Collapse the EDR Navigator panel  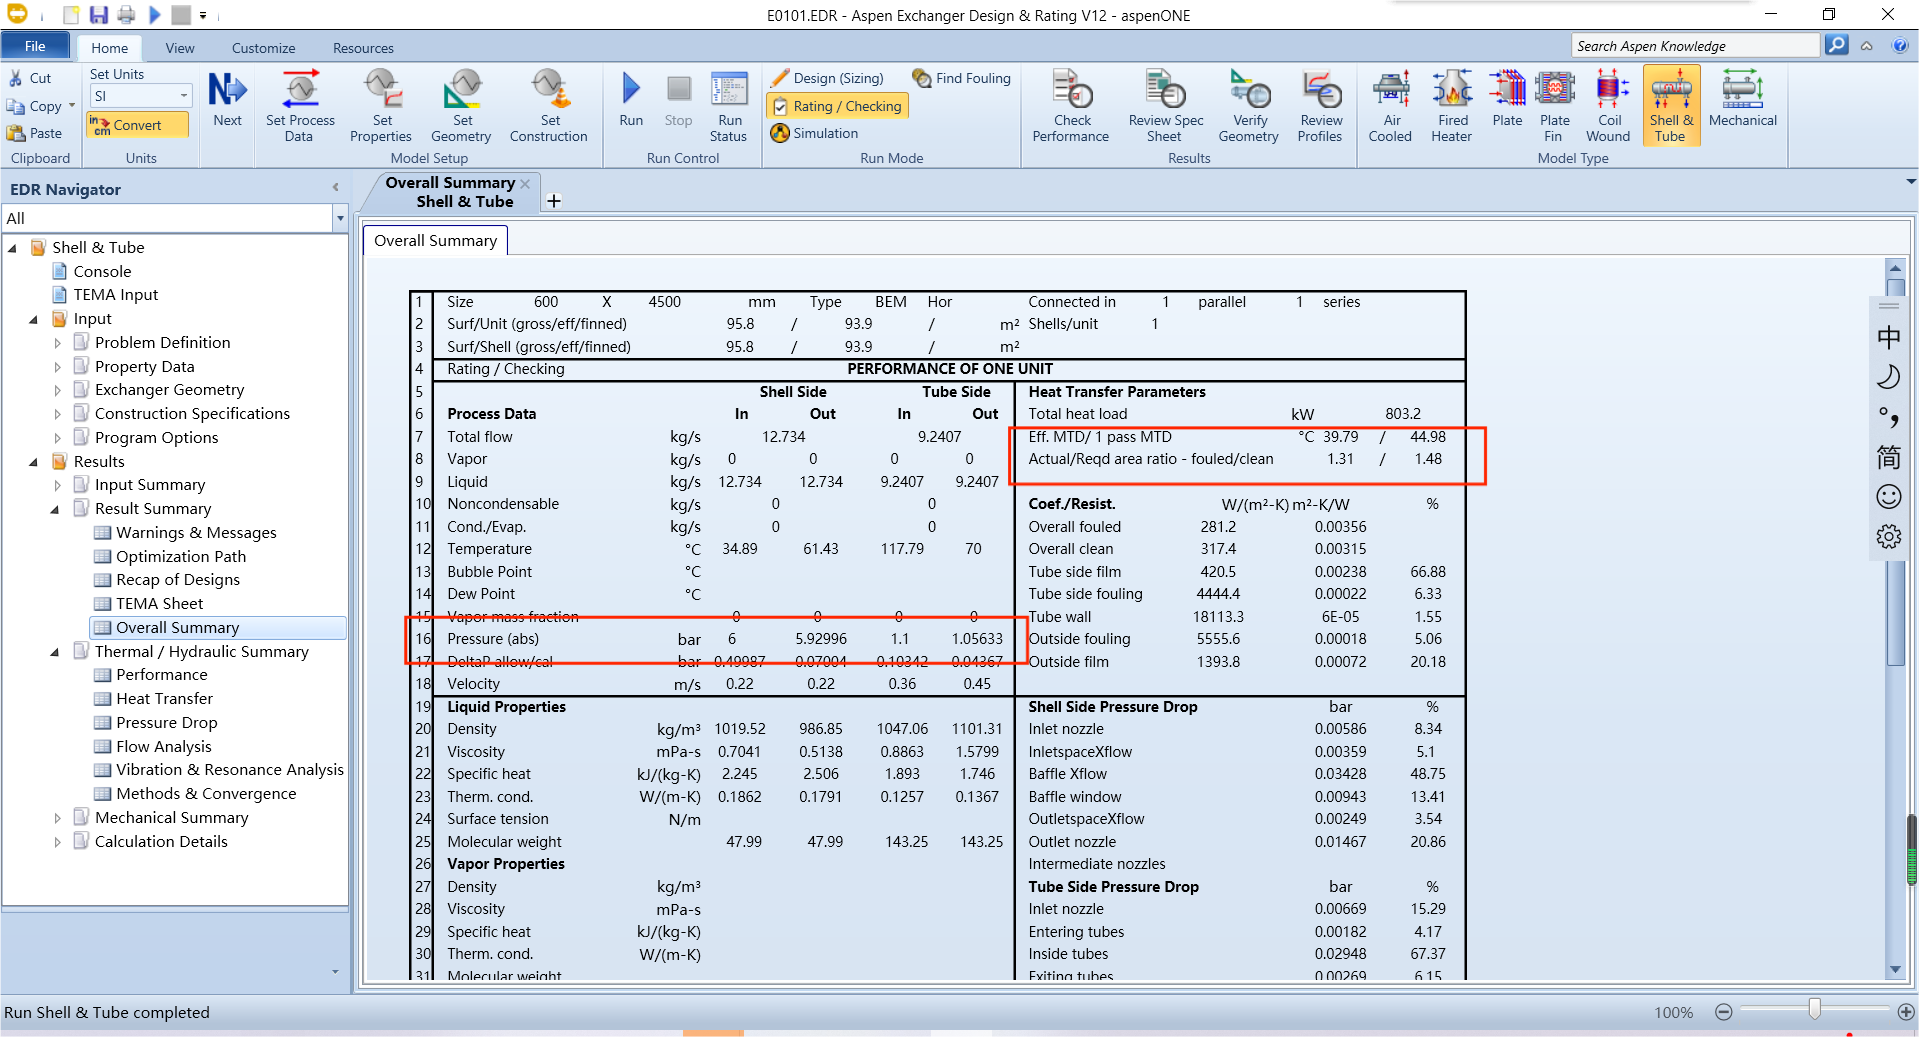pos(335,188)
